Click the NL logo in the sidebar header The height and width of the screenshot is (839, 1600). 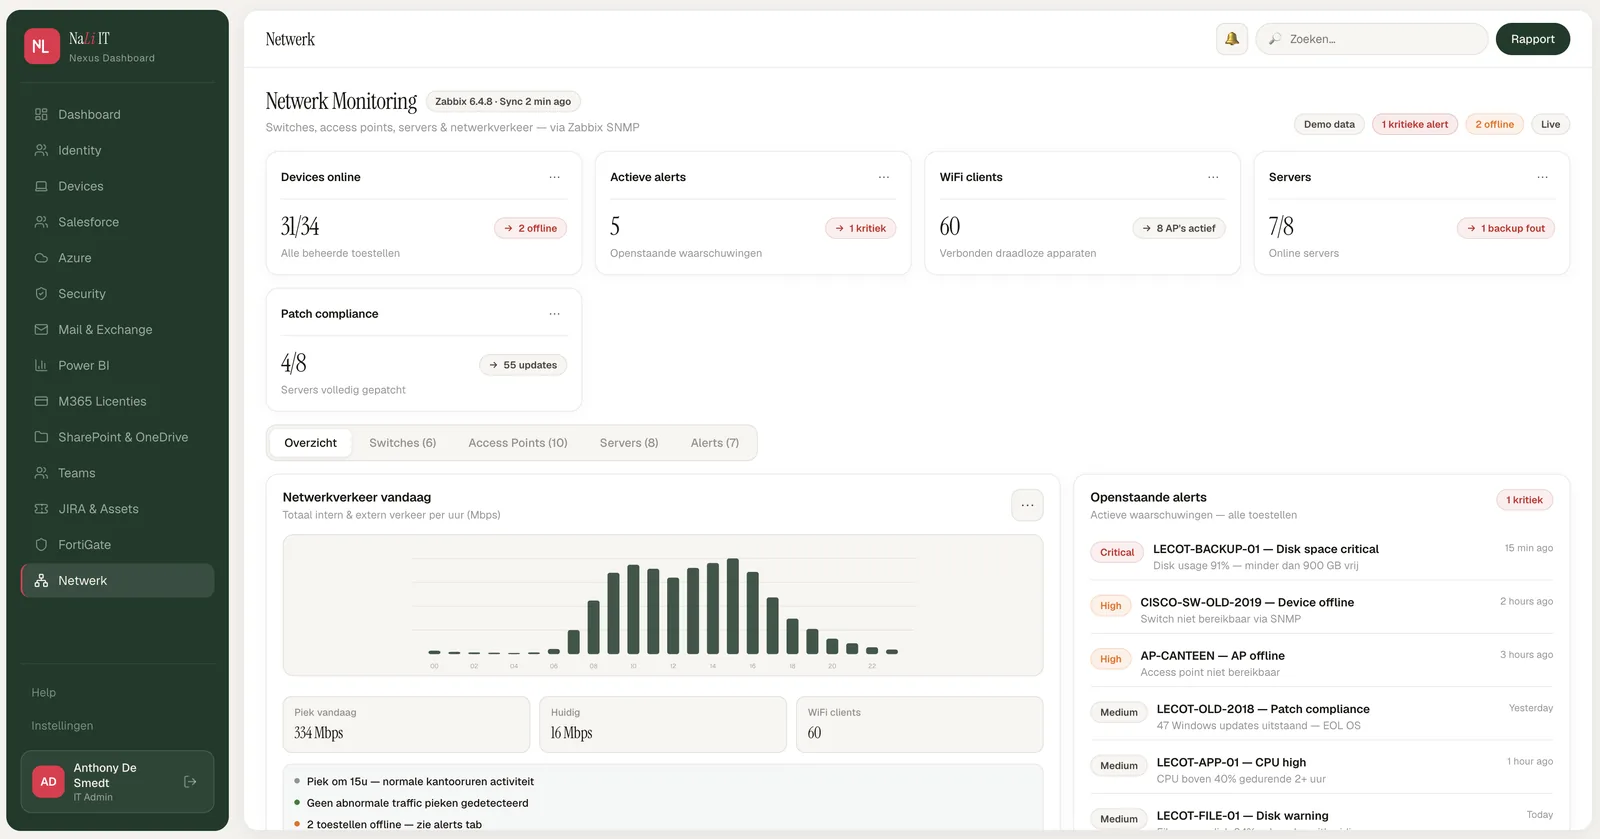(42, 46)
